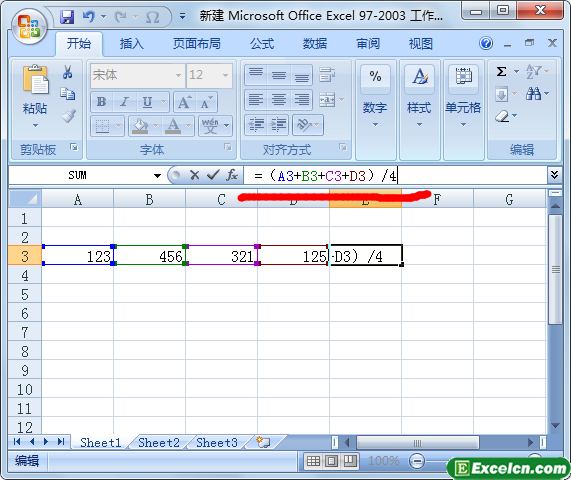The height and width of the screenshot is (480, 571).
Task: Switch to the 公式 ribbon tab
Action: (x=262, y=44)
